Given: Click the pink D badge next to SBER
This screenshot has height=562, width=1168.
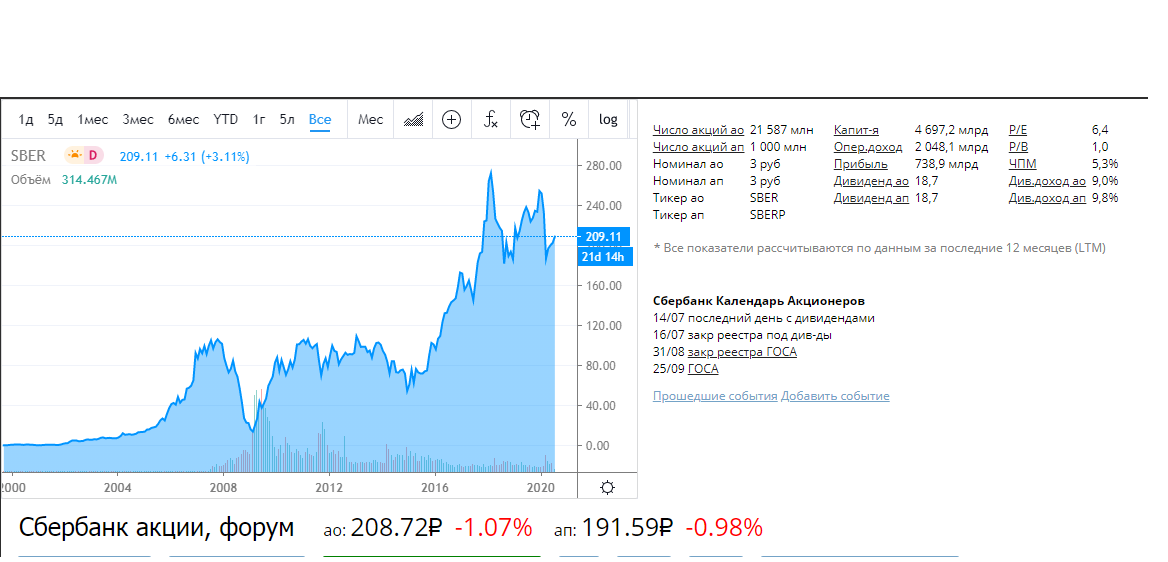Looking at the screenshot, I should point(94,156).
